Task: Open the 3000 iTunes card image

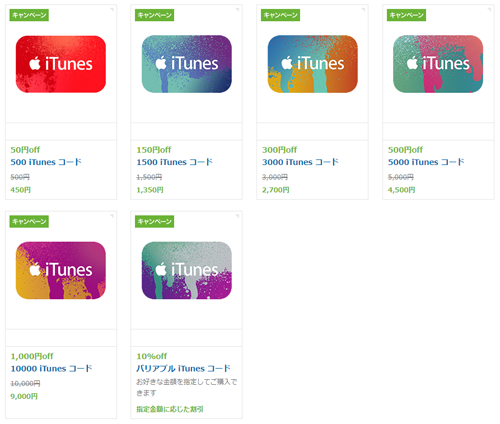Action: (313, 64)
